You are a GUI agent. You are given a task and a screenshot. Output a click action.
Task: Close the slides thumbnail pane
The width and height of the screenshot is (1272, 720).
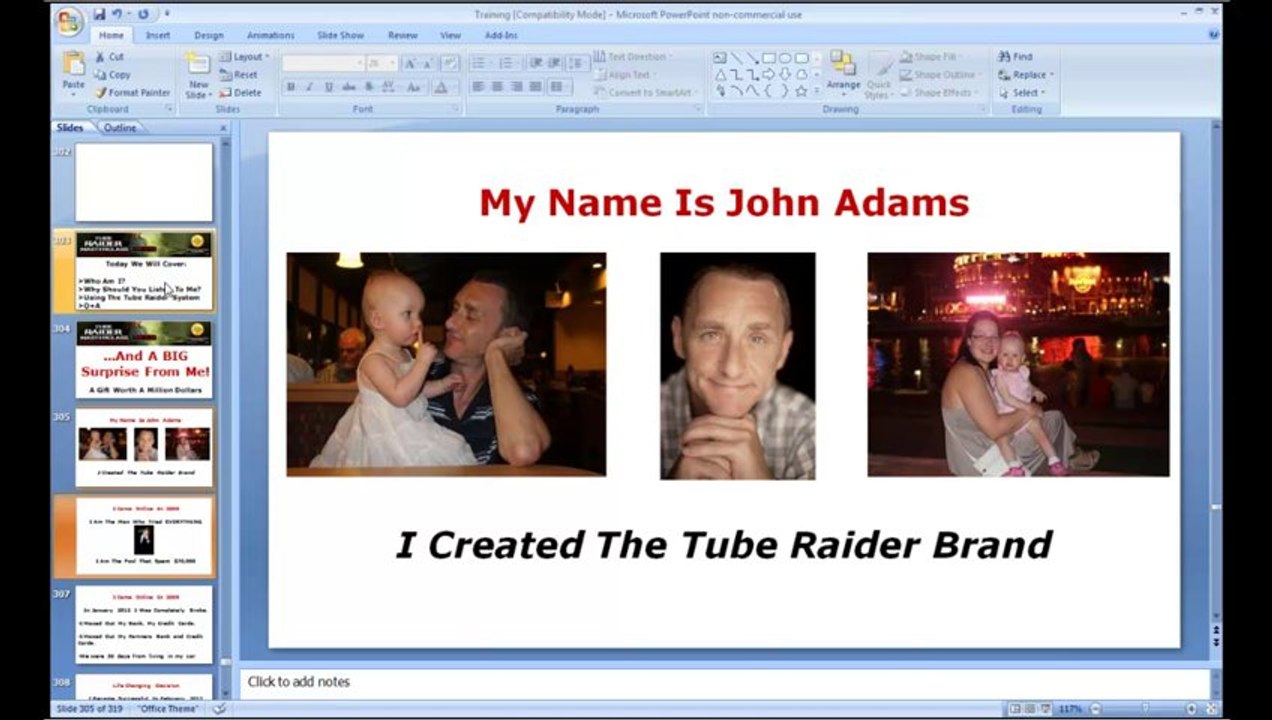pos(223,128)
